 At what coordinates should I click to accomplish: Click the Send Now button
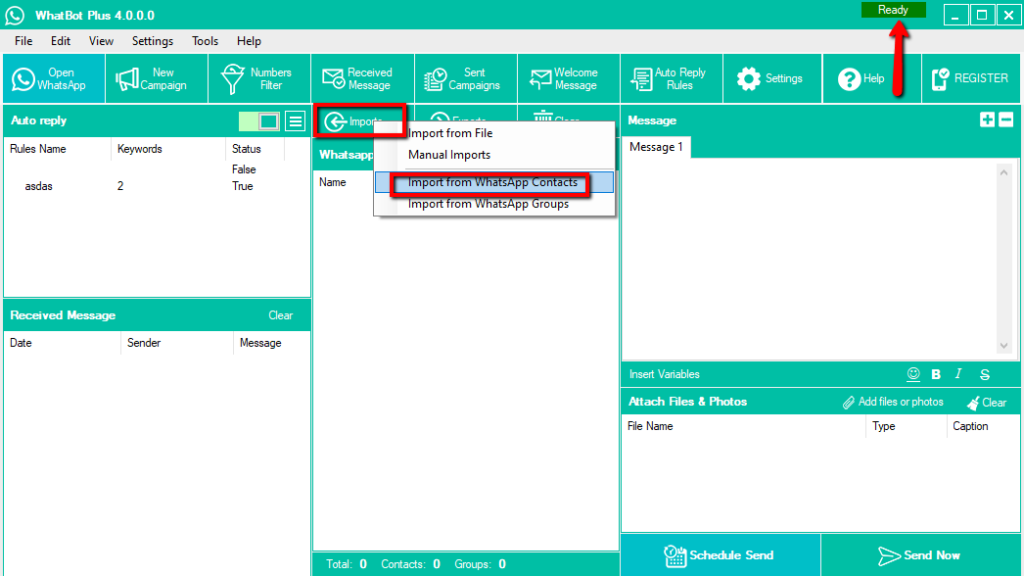[x=920, y=555]
